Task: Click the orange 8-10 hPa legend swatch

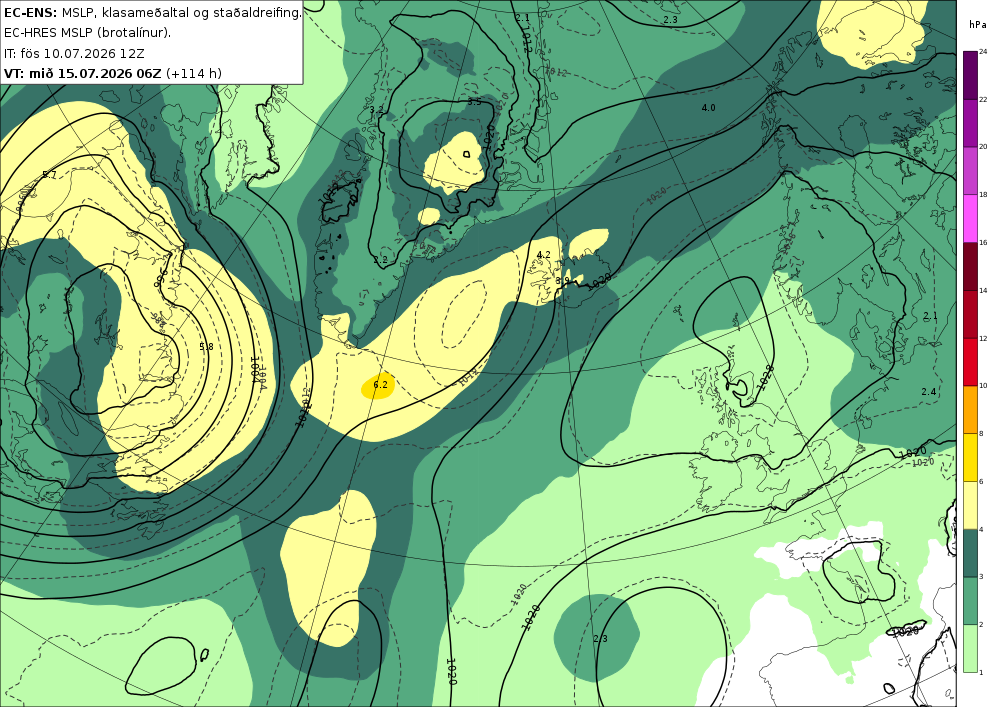Action: (969, 409)
